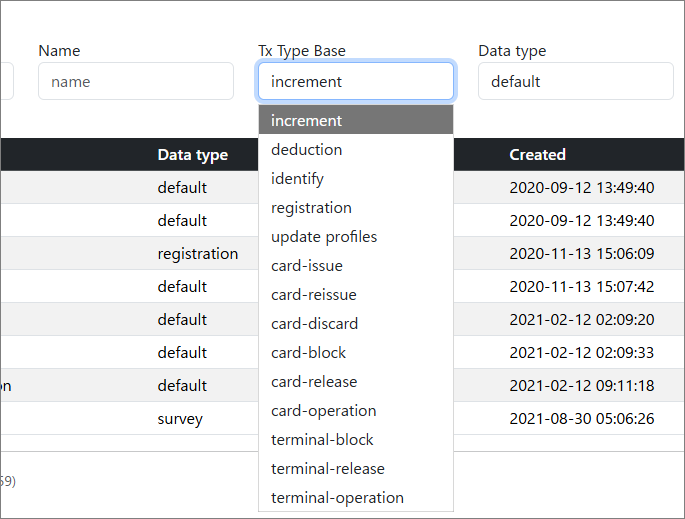Pick 'terminal-block' from the list
The height and width of the screenshot is (519, 685).
tap(355, 439)
